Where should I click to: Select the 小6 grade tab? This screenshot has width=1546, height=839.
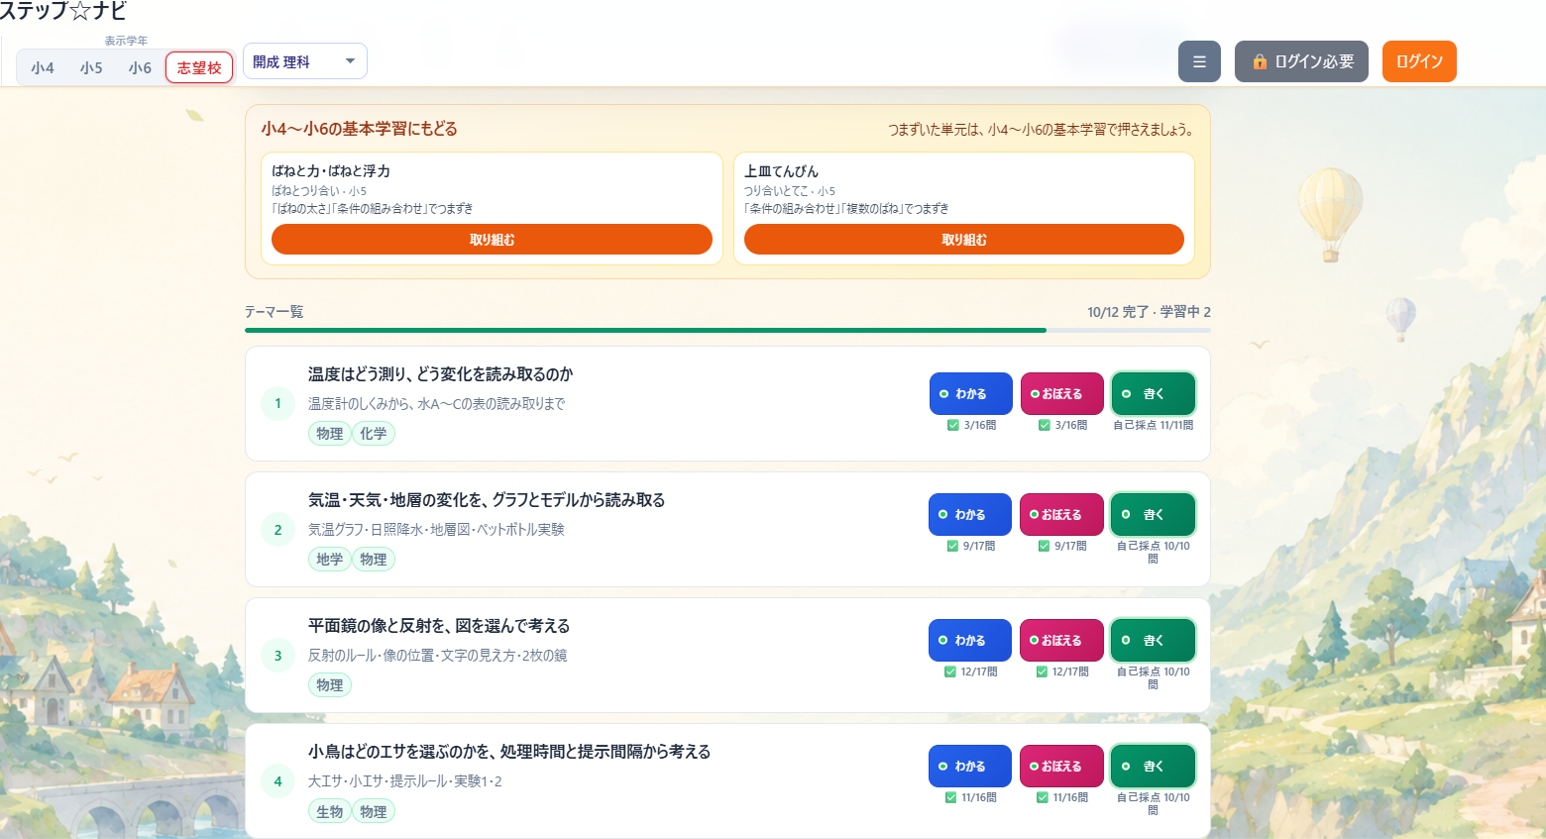coord(140,68)
